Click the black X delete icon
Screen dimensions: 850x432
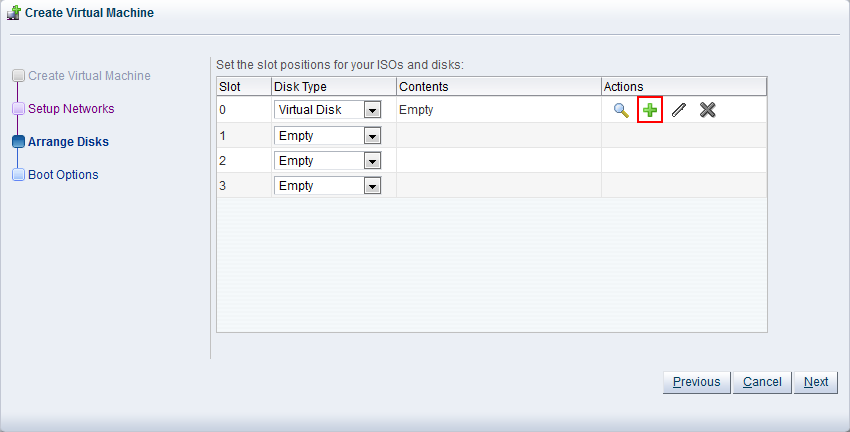(x=708, y=110)
